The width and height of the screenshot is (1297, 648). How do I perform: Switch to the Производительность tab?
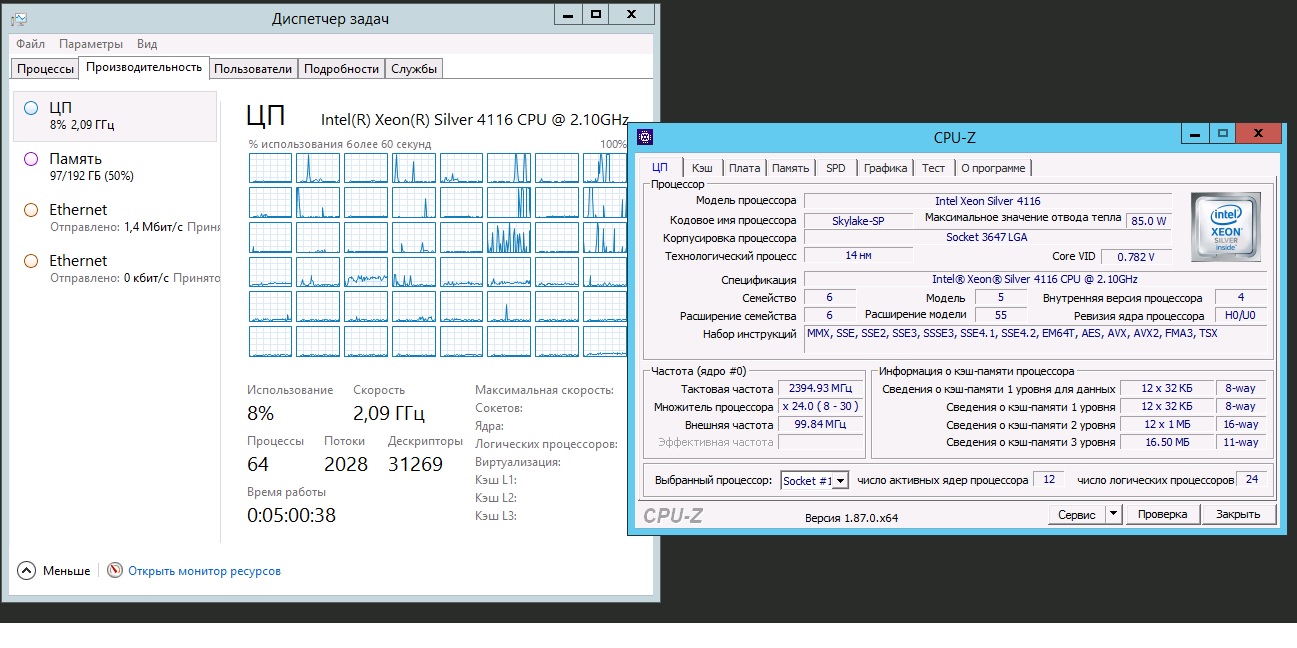coord(144,67)
